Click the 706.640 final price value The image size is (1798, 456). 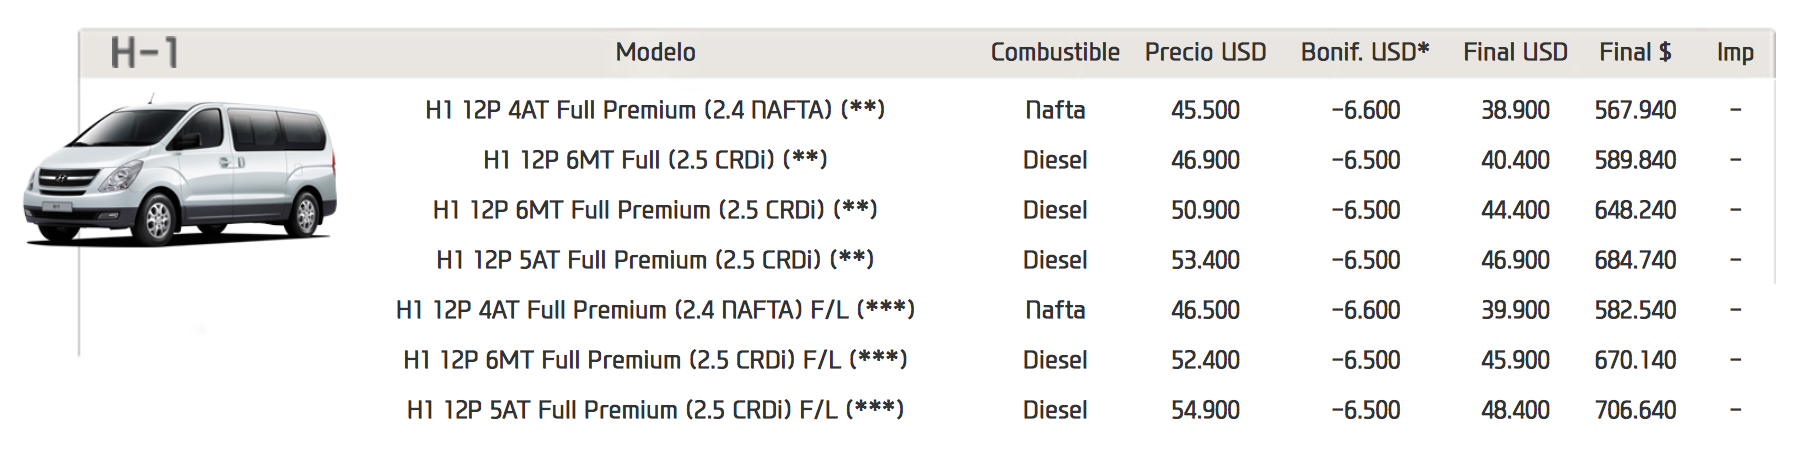point(1635,410)
